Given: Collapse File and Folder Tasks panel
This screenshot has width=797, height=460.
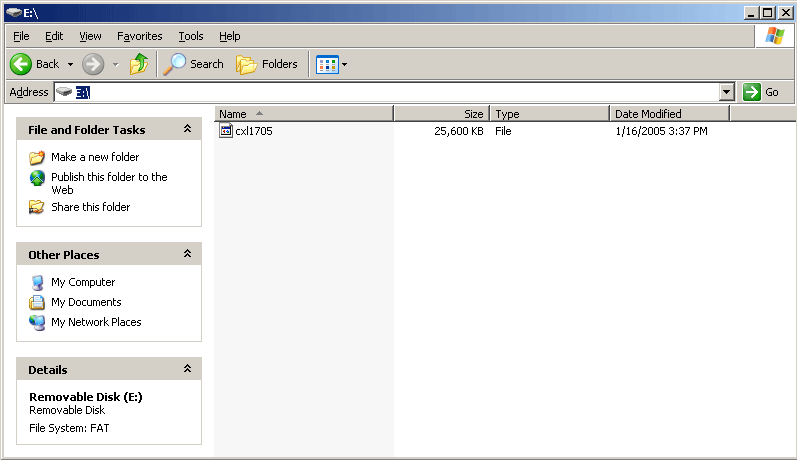Looking at the screenshot, I should click(187, 130).
